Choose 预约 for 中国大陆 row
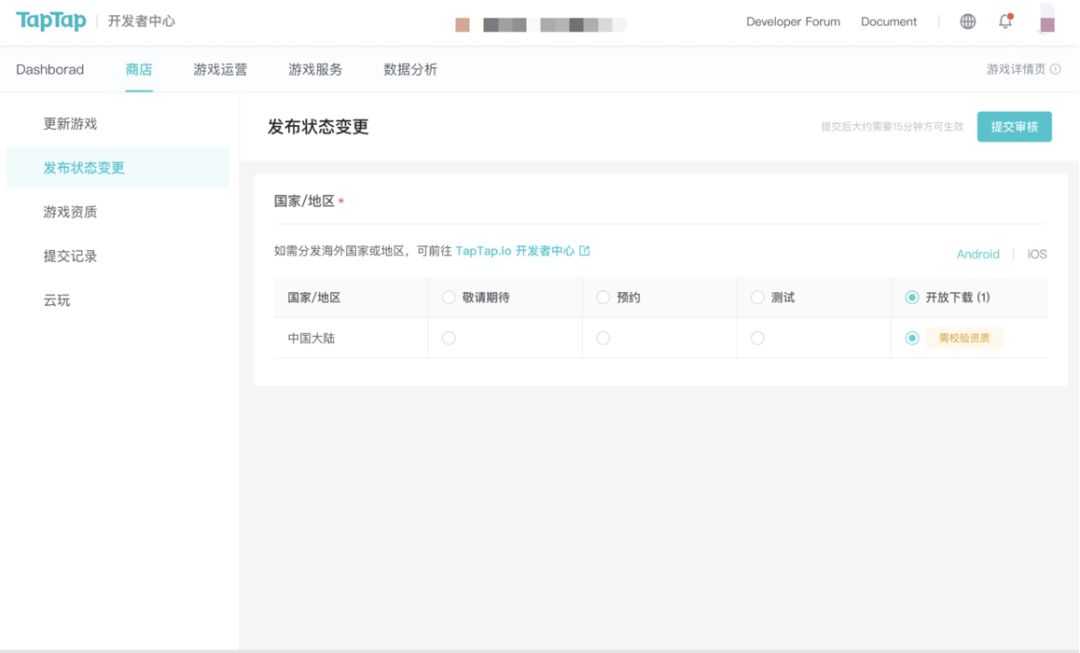The width and height of the screenshot is (1080, 653). (x=603, y=338)
